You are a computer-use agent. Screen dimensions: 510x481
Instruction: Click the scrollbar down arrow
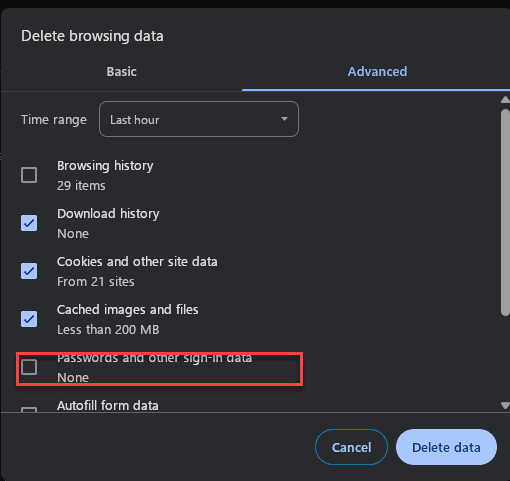[x=505, y=405]
